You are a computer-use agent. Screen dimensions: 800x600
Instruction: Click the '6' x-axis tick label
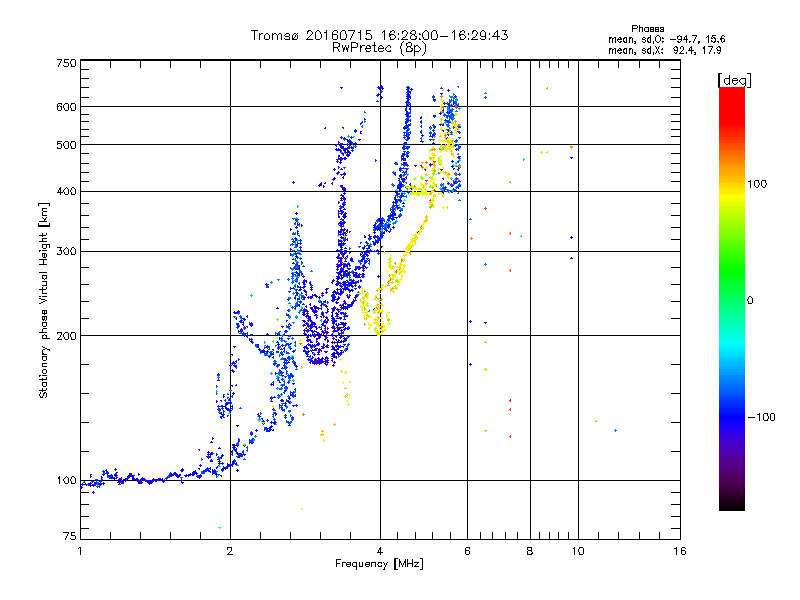[467, 551]
